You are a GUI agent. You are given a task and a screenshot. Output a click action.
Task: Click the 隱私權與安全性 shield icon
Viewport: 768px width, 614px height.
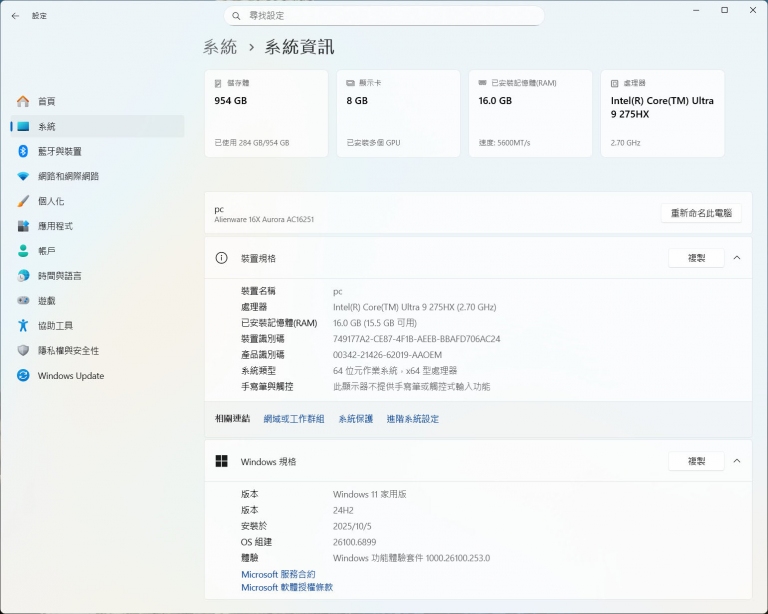click(x=23, y=351)
